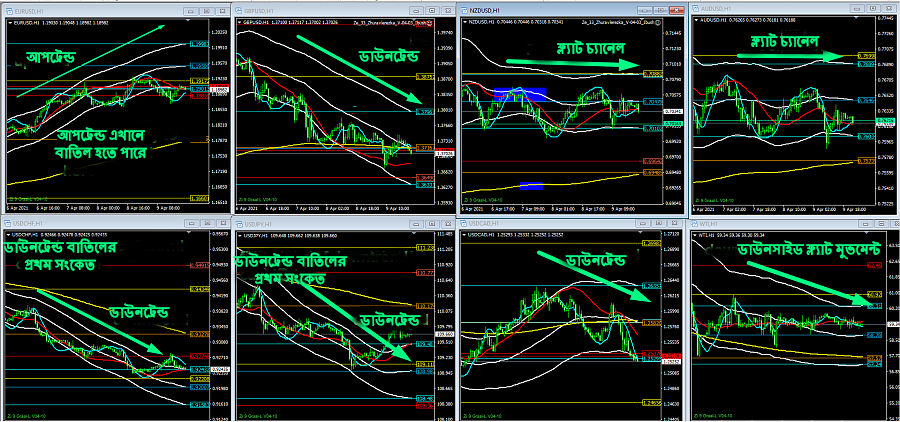Click the chart shift marker in AUDUSD chart

click(856, 18)
